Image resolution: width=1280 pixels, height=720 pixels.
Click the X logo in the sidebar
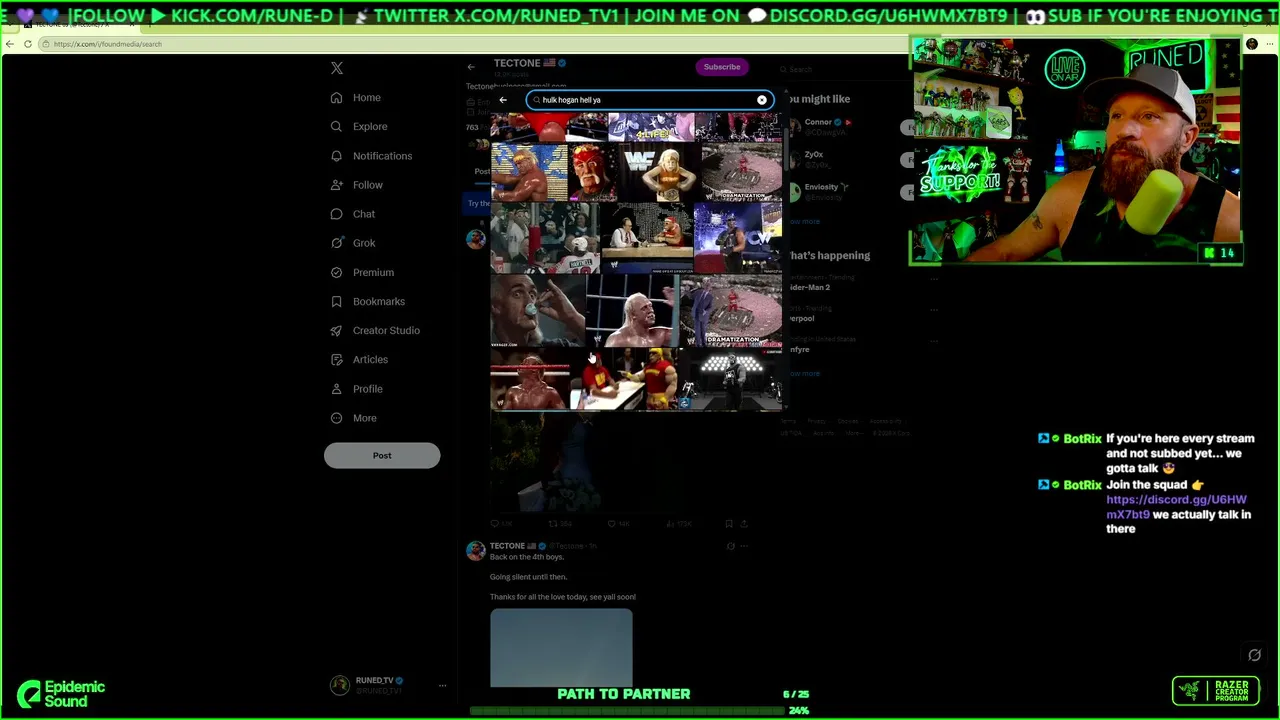coord(337,68)
